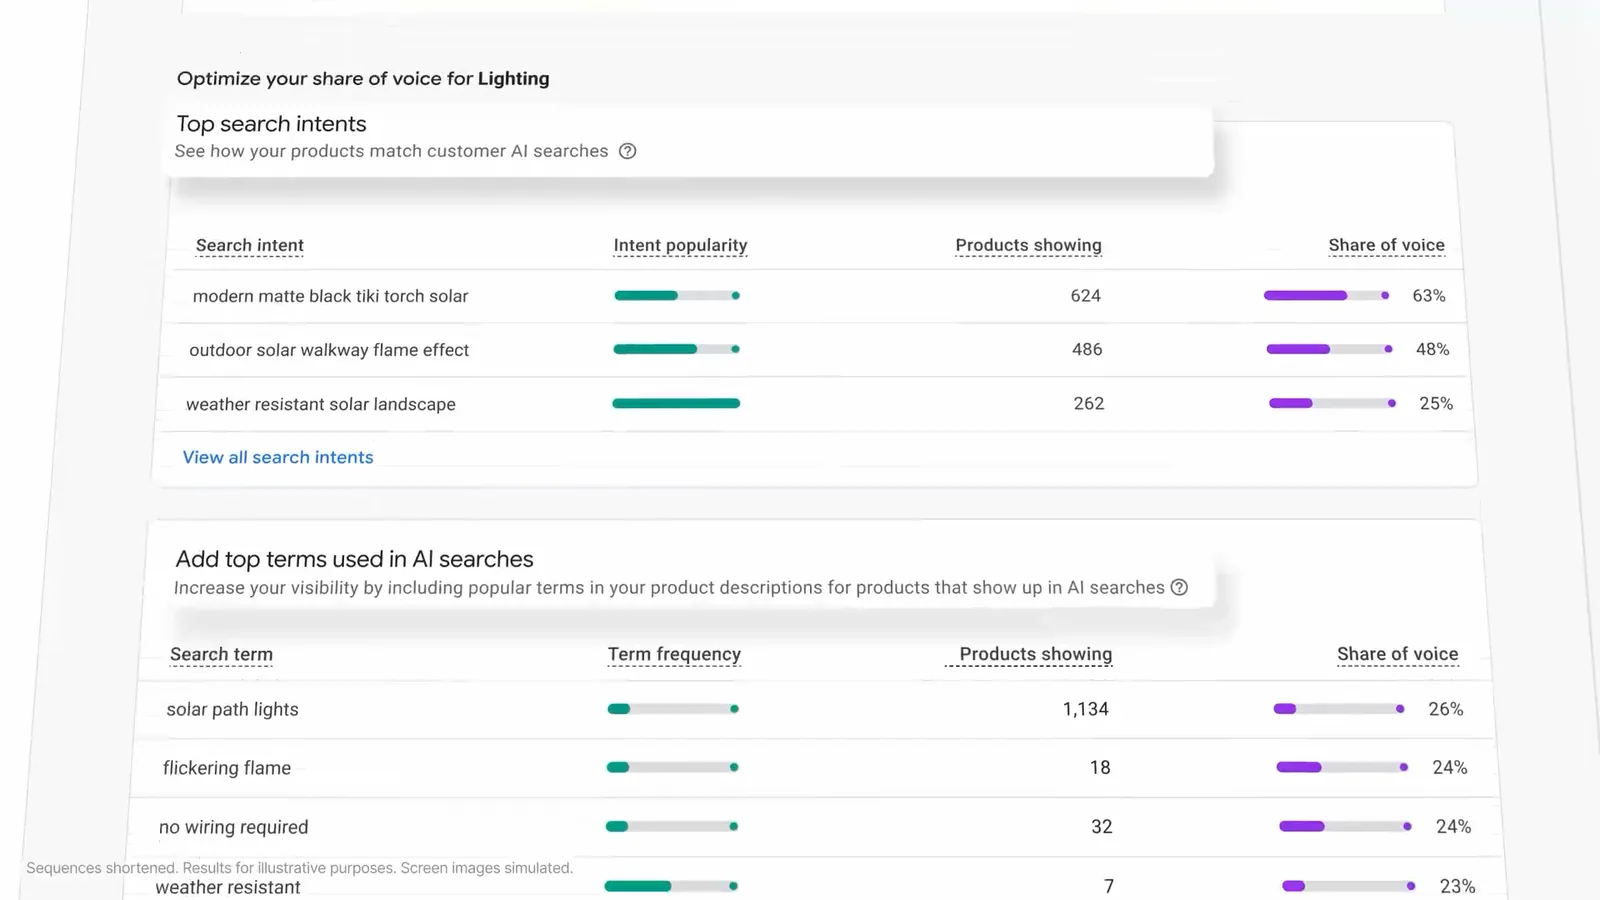Viewport: 1600px width, 900px height.
Task: Click purple share of voice bar at 63%
Action: coord(1327,295)
